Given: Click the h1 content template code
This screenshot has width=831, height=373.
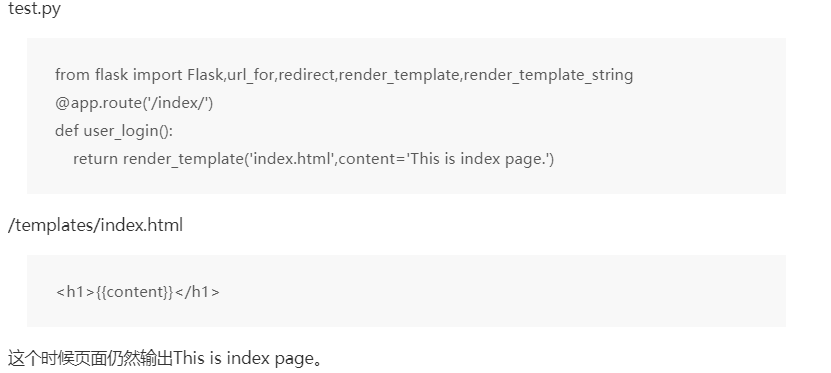Looking at the screenshot, I should (x=138, y=292).
